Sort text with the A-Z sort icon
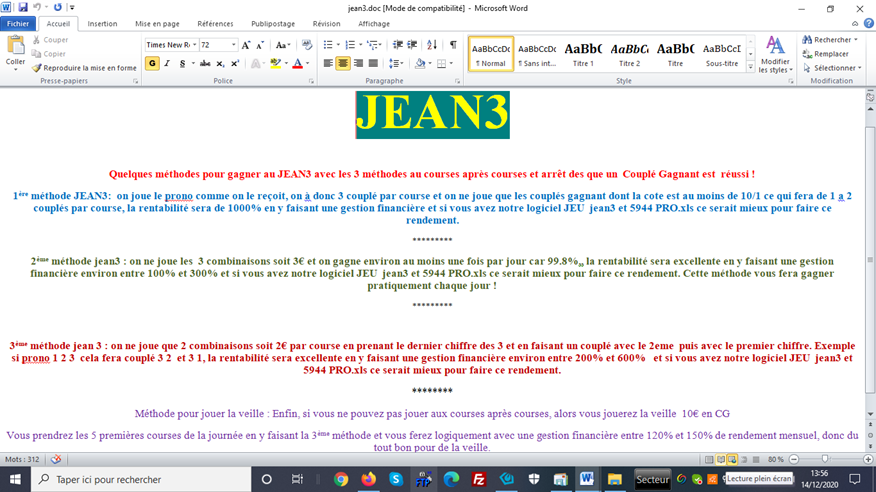 pos(432,45)
